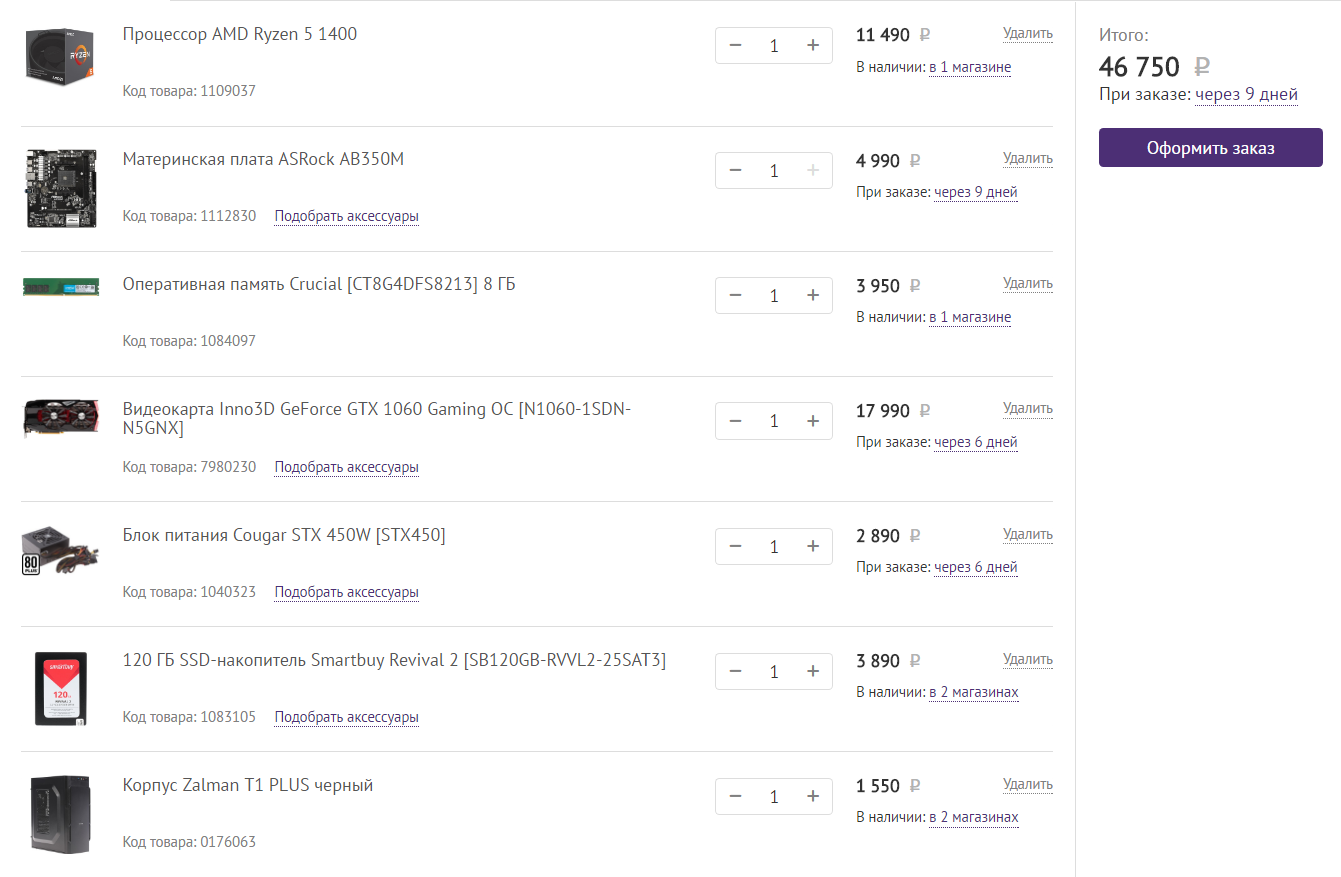Image resolution: width=1341 pixels, height=877 pixels.
Task: Increase quantity of AMD Ryzen 5 1400
Action: (x=812, y=45)
